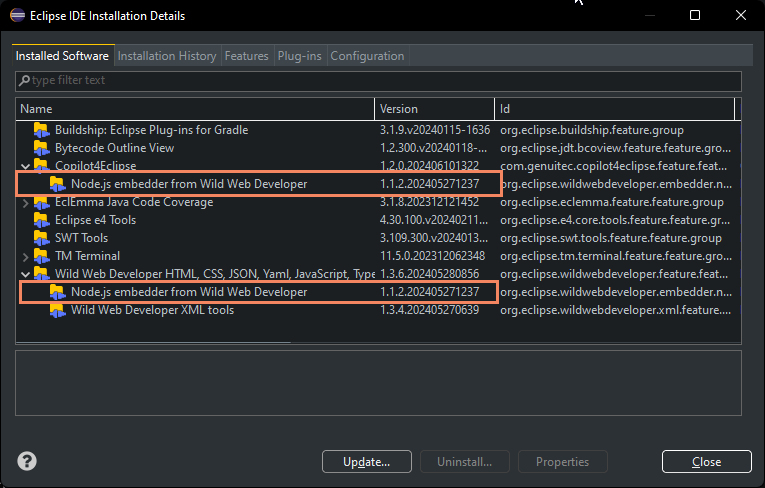Screen dimensions: 765x488
Task: Click the SWT Tools feature icon
Action: (x=41, y=239)
